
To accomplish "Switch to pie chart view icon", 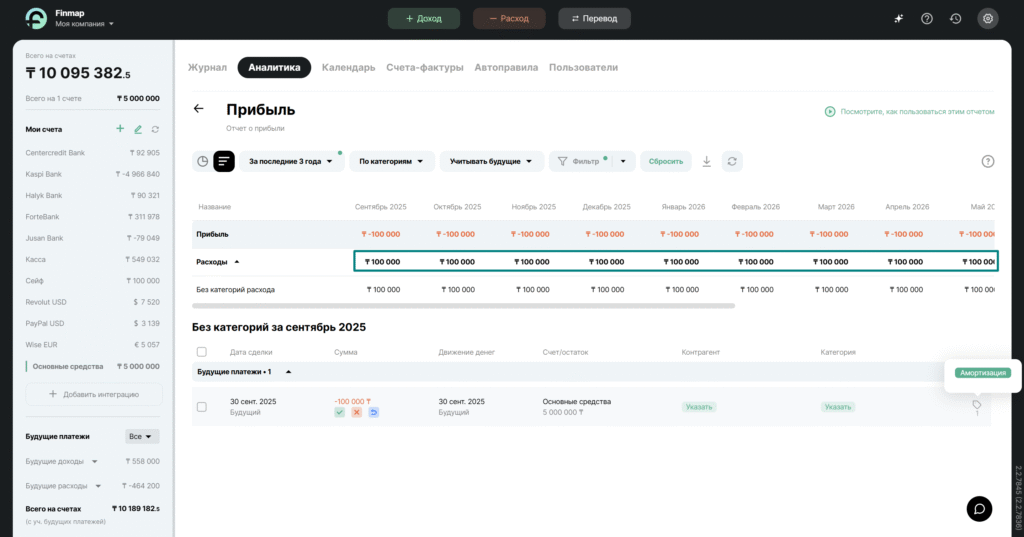I will tap(202, 161).
